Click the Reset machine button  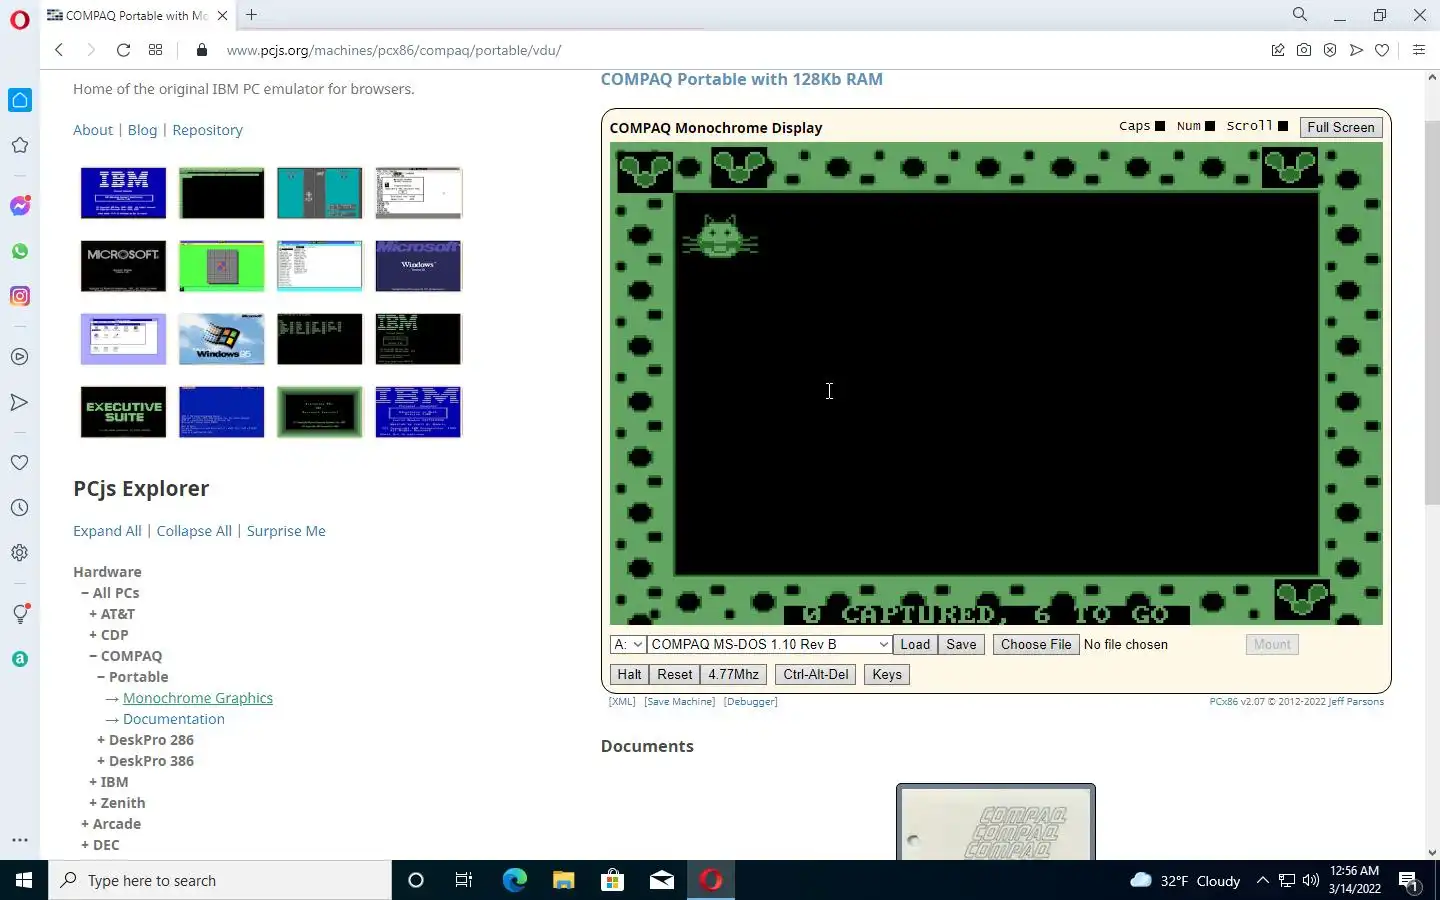[x=675, y=674]
